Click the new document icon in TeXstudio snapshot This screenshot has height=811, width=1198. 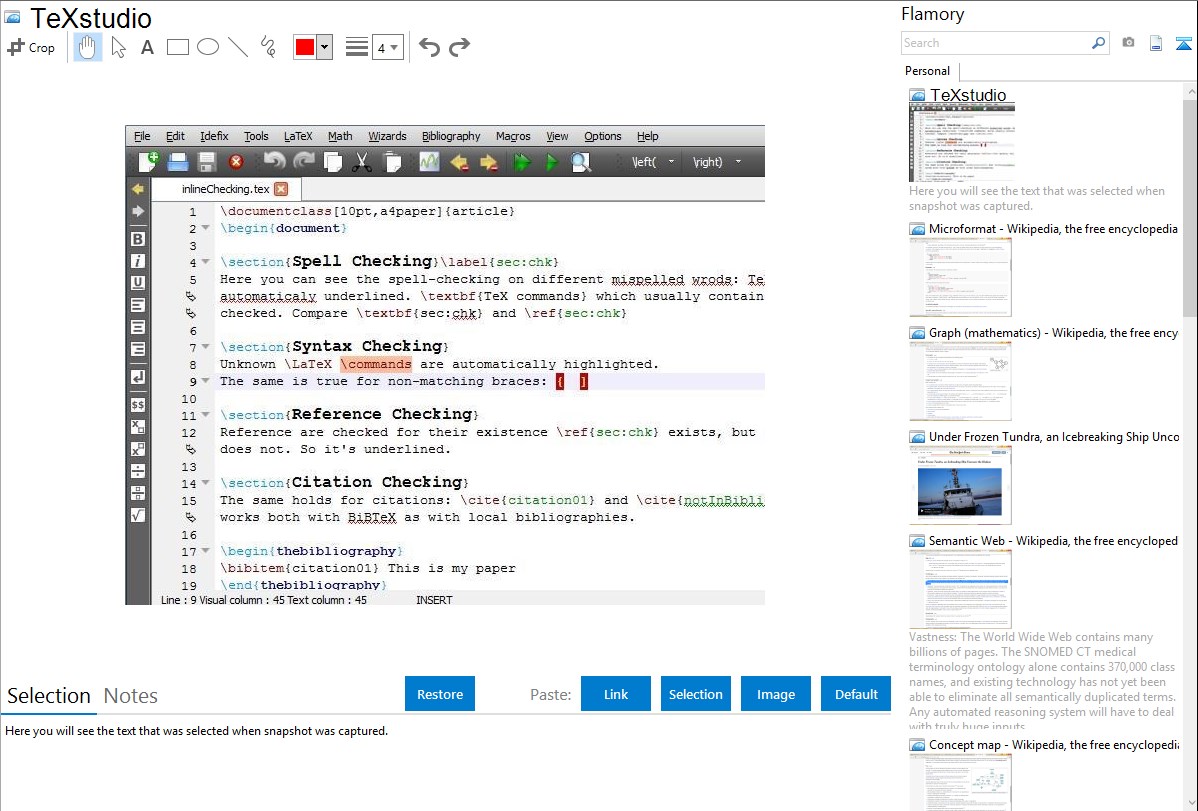(x=148, y=161)
